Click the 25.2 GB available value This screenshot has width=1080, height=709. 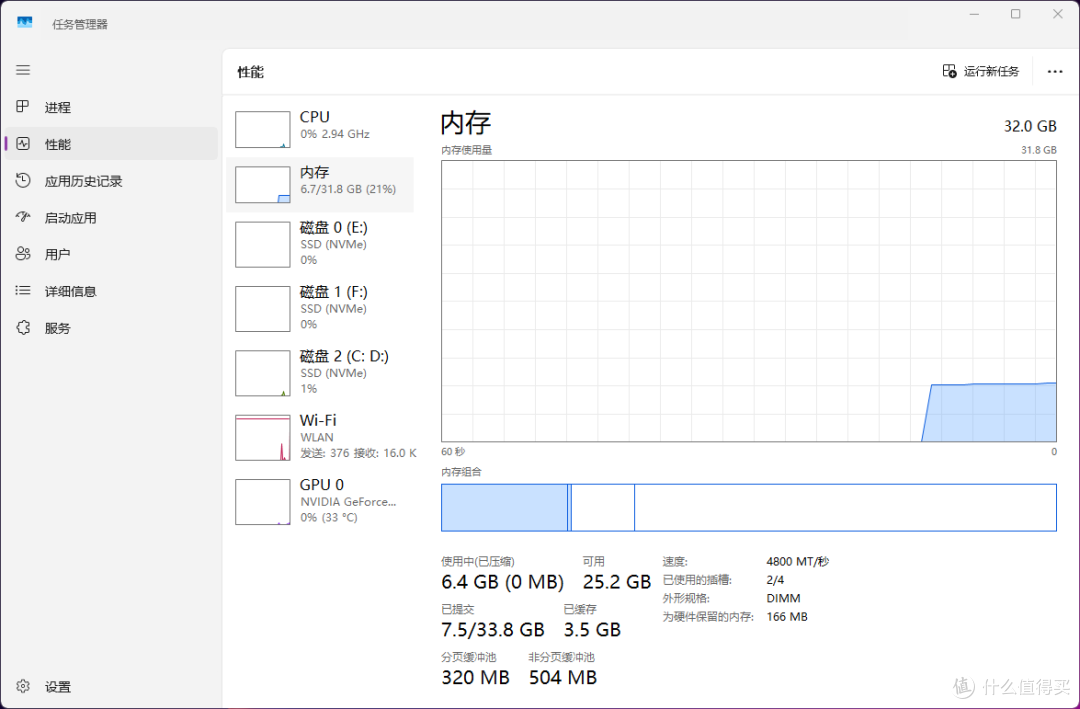tap(616, 582)
